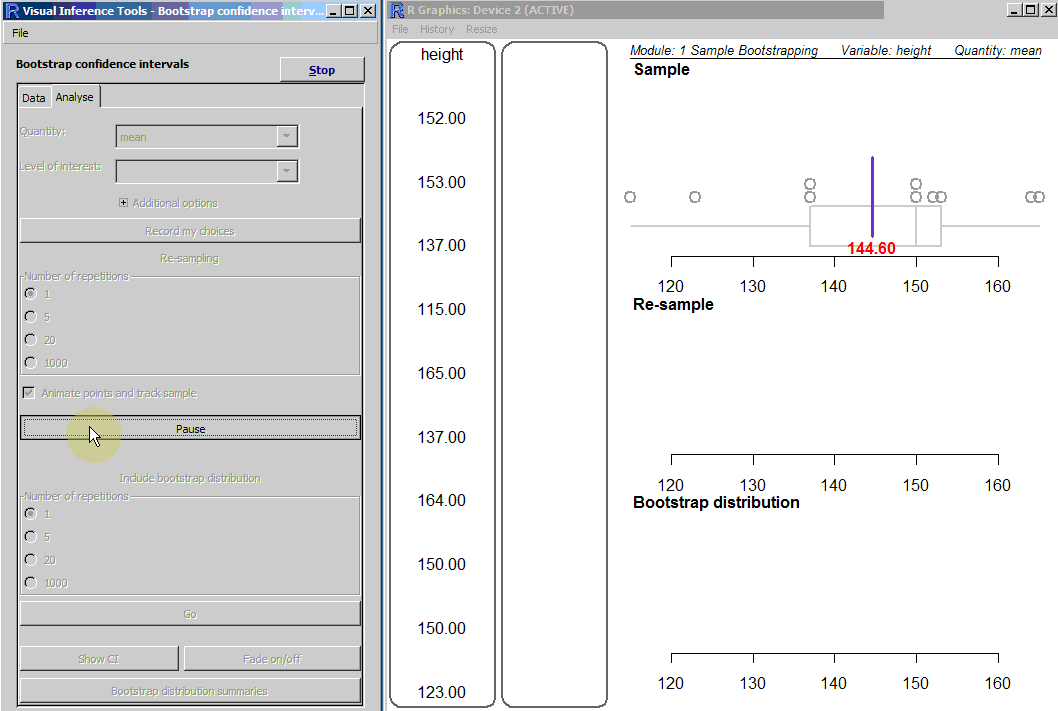Toggle Animate points and track sample checkbox
1058x711 pixels.
click(30, 393)
